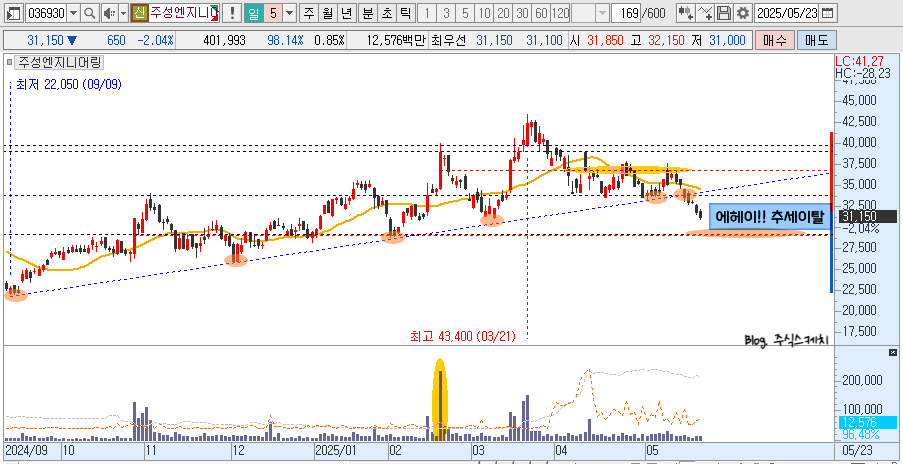Click the low price 31,000
Screen dimensions: 903x464
tap(728, 40)
